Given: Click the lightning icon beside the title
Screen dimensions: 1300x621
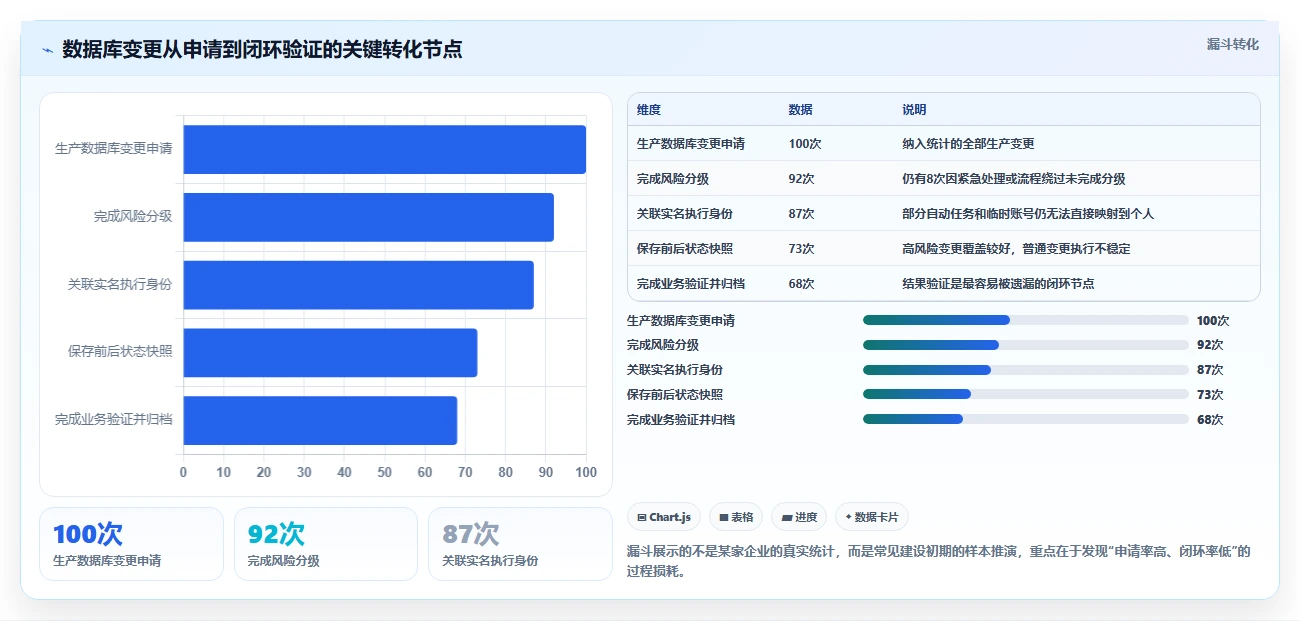Looking at the screenshot, I should (x=47, y=50).
